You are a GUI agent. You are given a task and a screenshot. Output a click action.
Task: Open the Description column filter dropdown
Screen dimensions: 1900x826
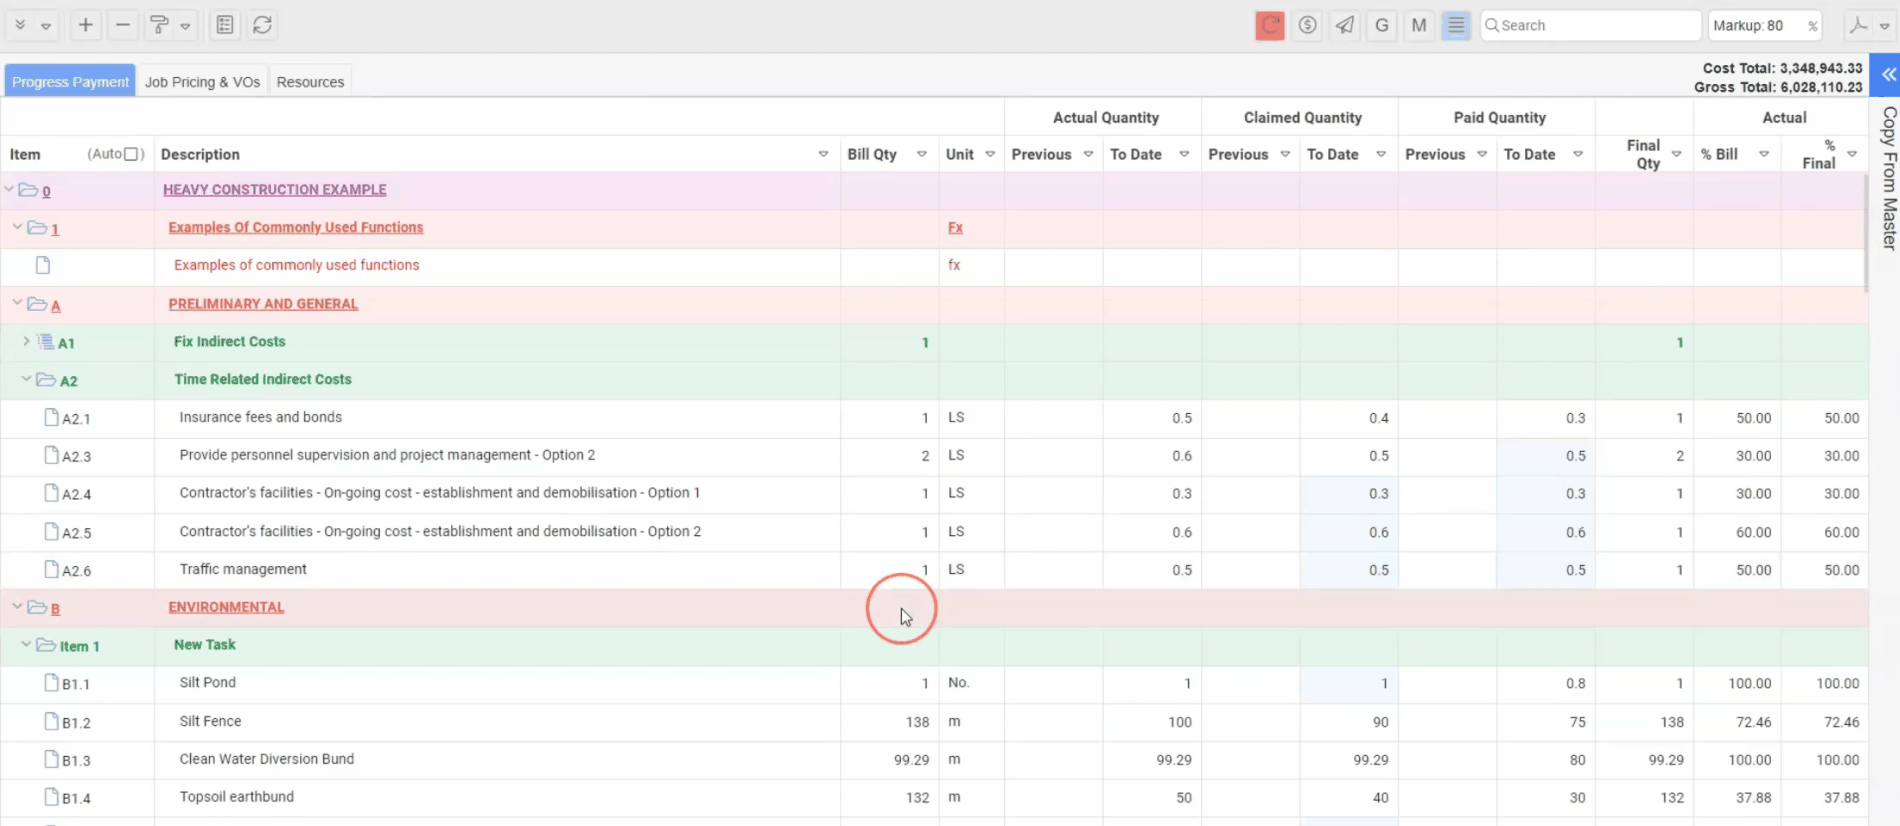coord(823,154)
